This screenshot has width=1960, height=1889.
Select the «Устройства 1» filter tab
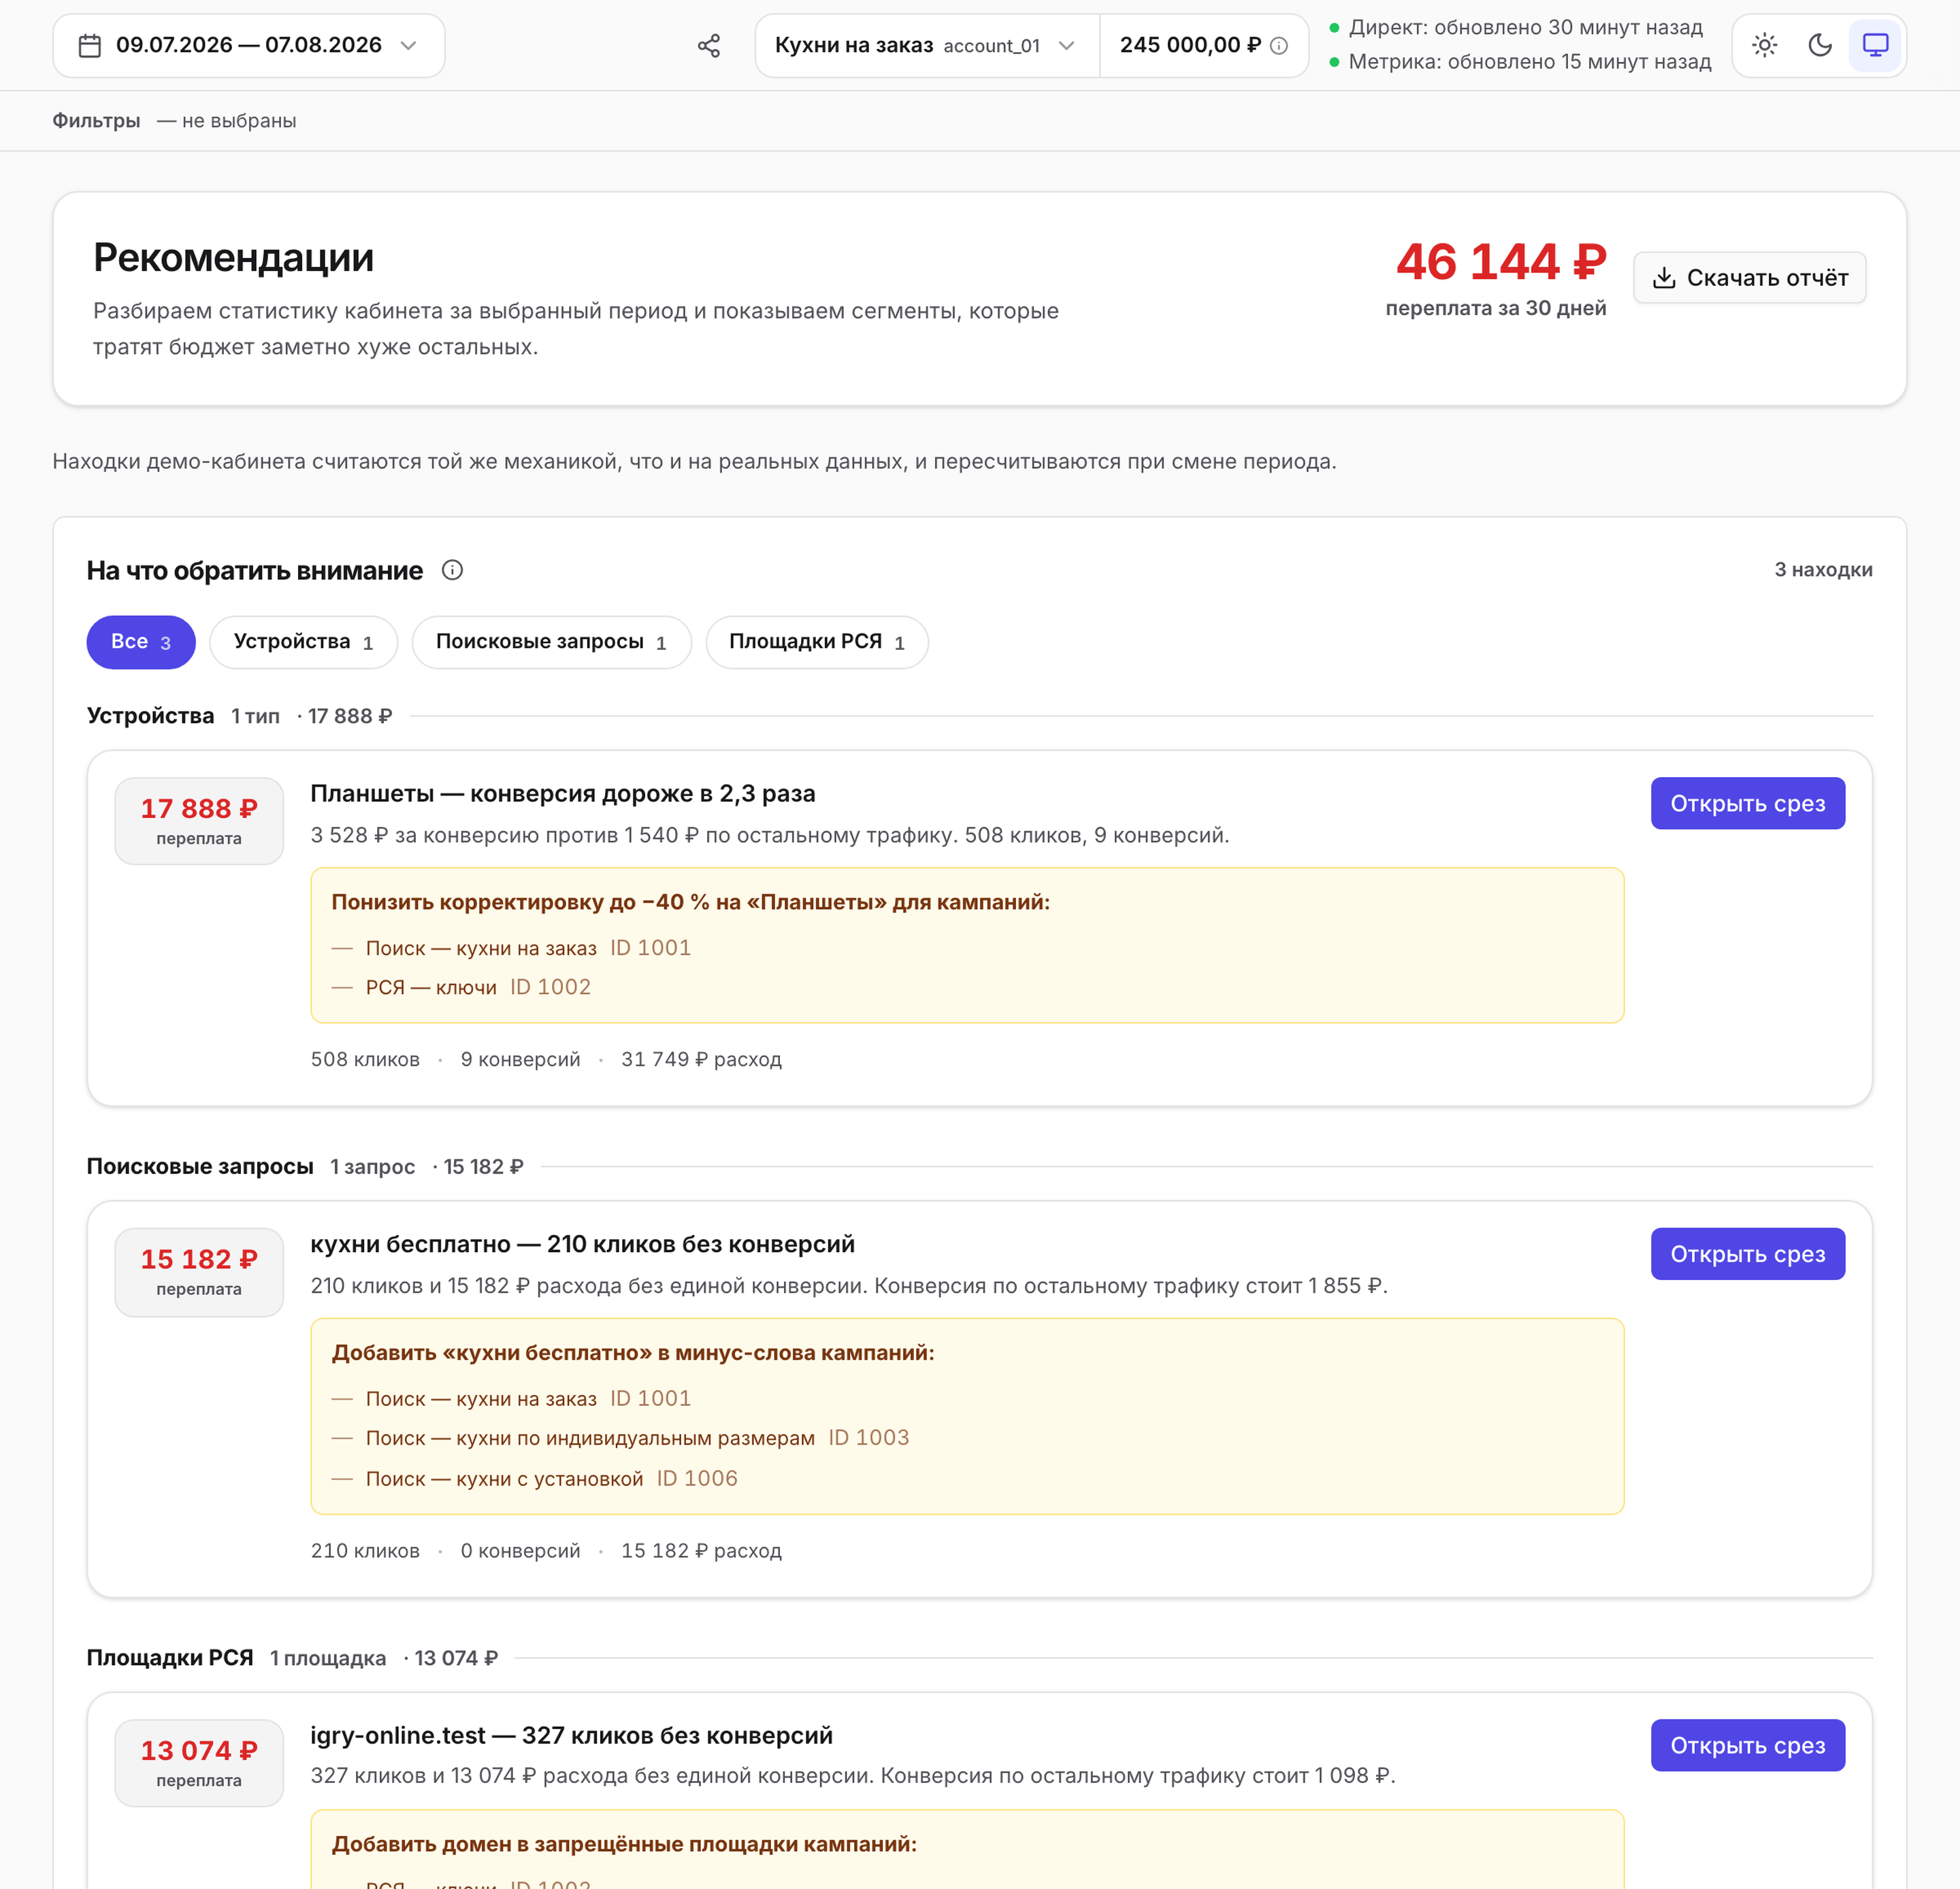(304, 642)
